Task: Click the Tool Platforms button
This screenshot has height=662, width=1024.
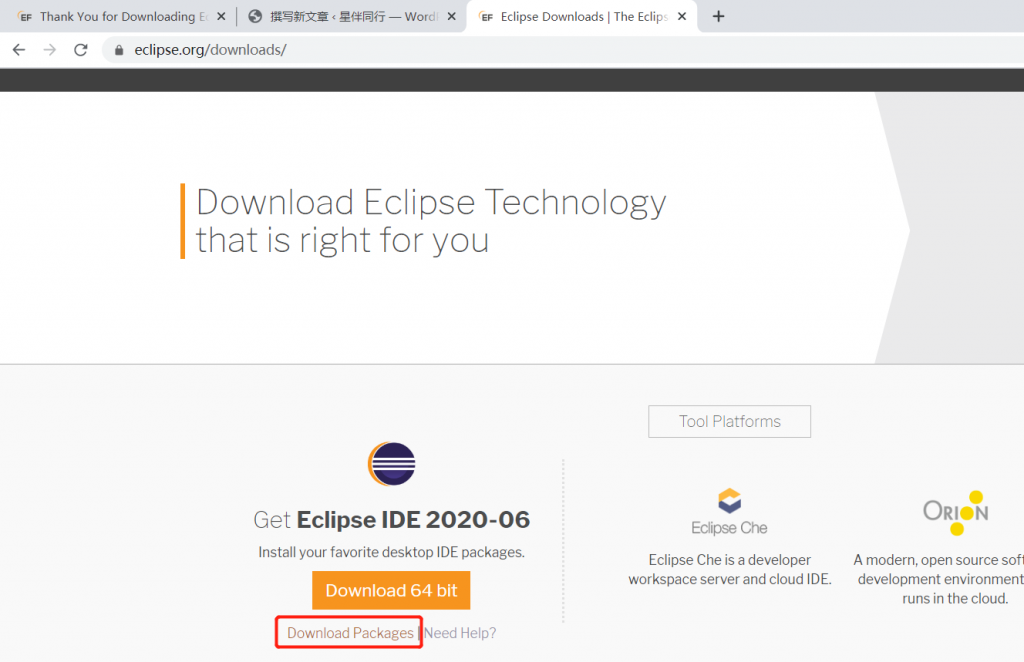Action: click(729, 421)
